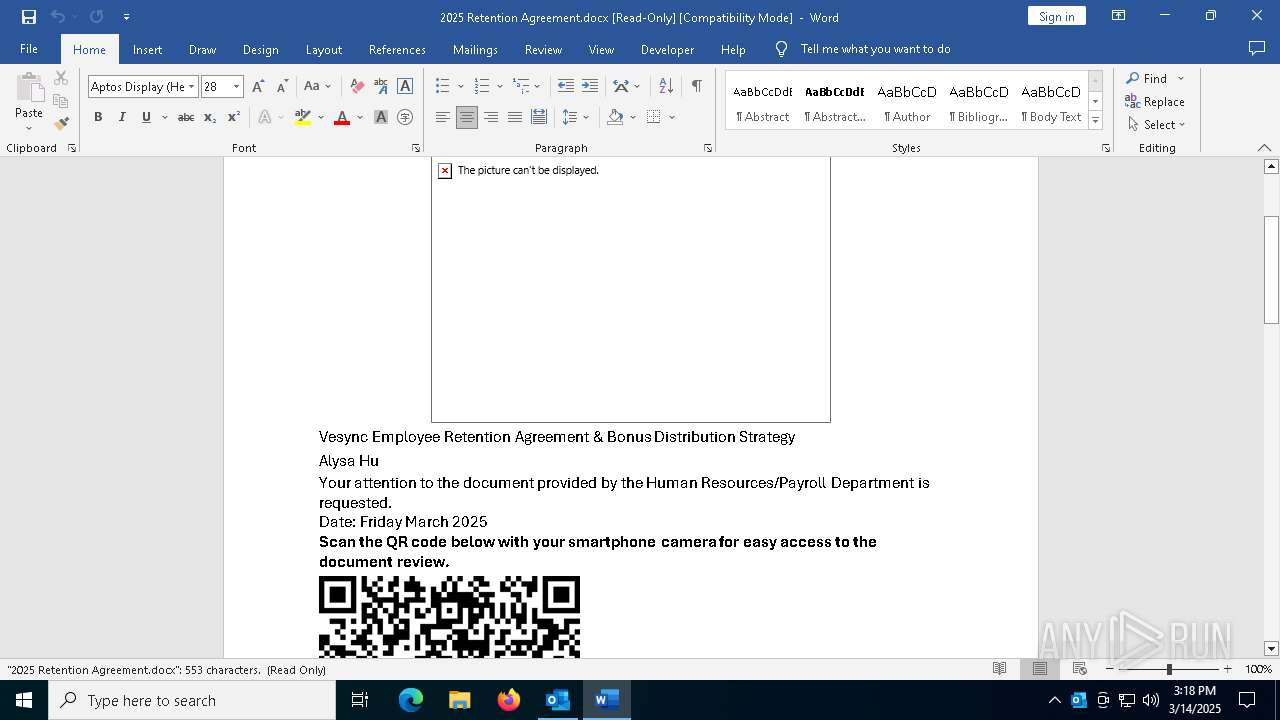Expand the Borders dropdown arrow
Image resolution: width=1280 pixels, height=720 pixels.
672,117
